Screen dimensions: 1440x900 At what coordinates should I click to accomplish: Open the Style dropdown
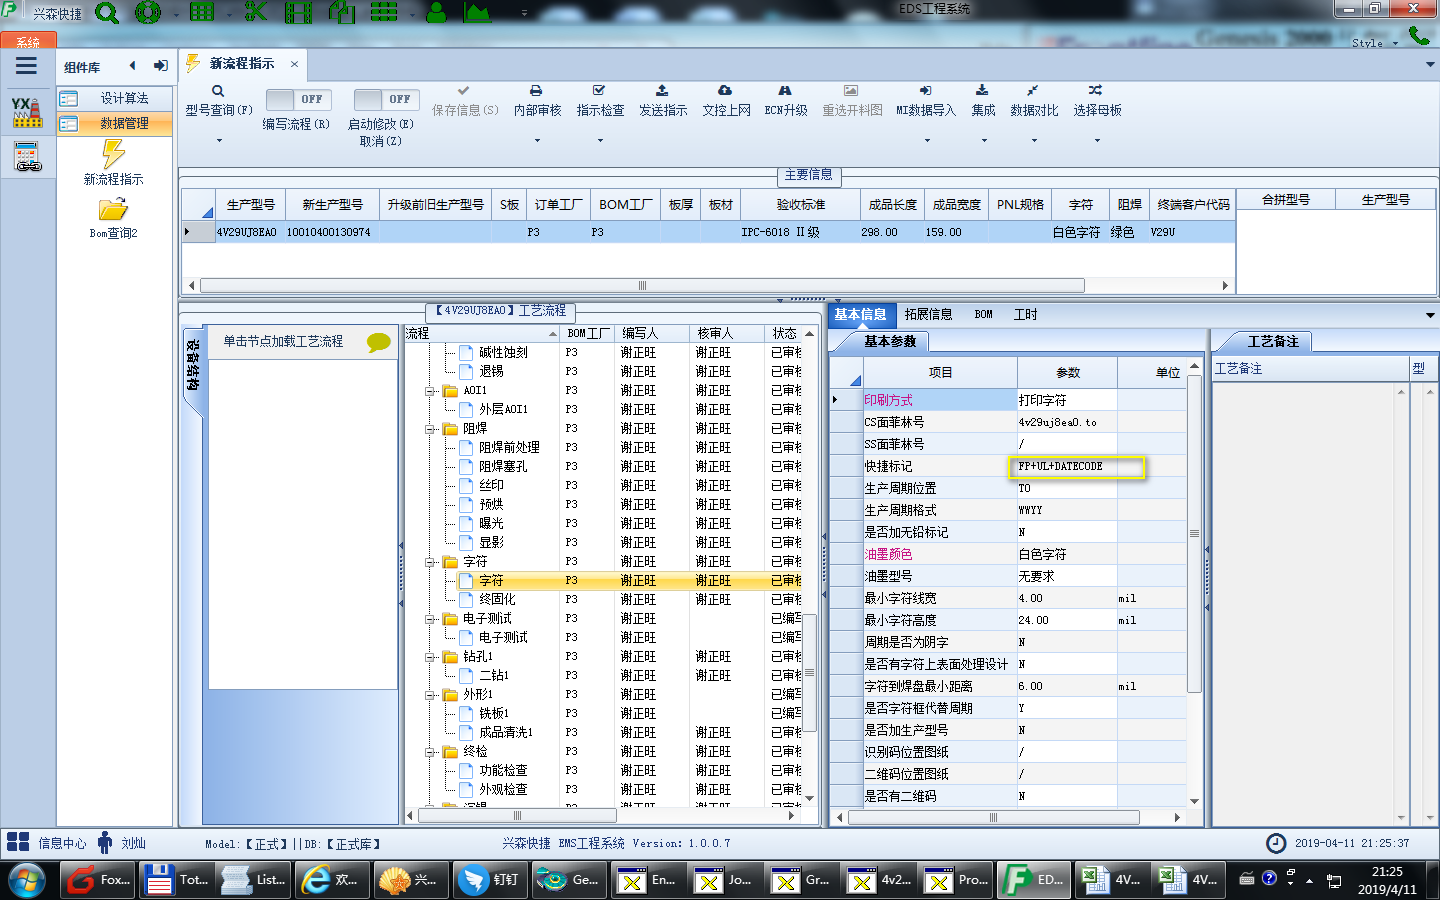(1375, 43)
